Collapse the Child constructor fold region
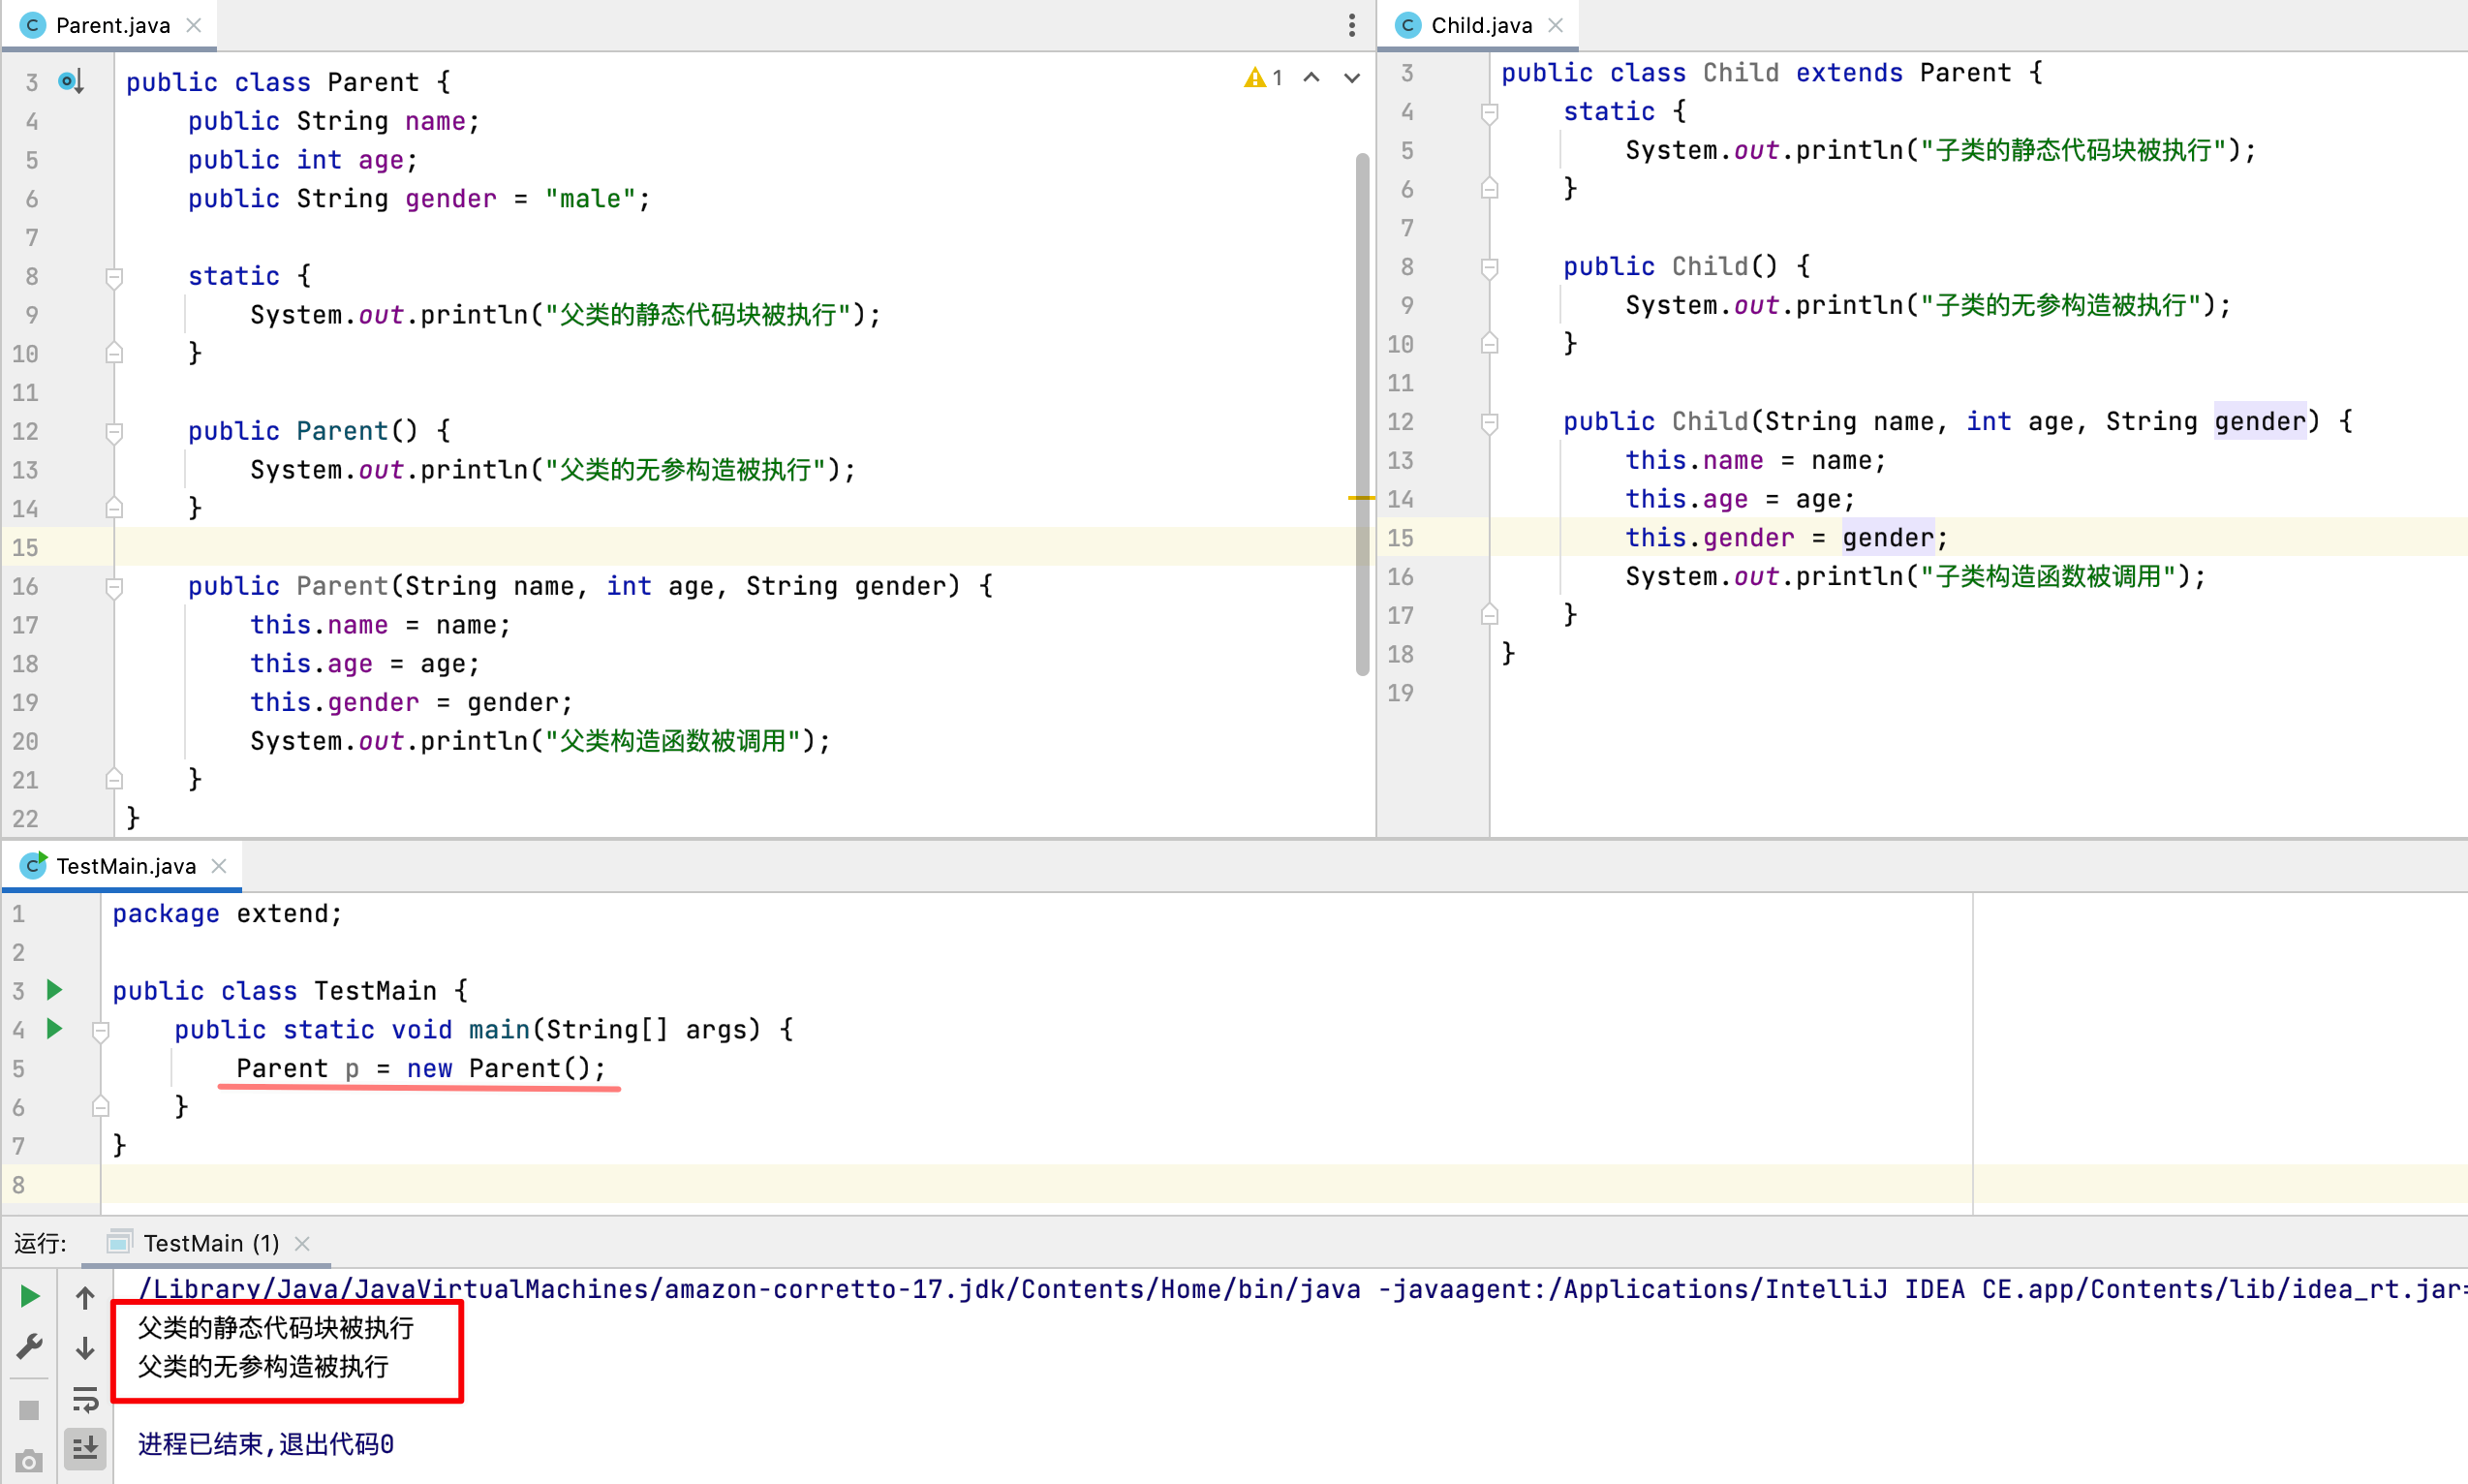Viewport: 2468px width, 1484px height. pos(1490,267)
